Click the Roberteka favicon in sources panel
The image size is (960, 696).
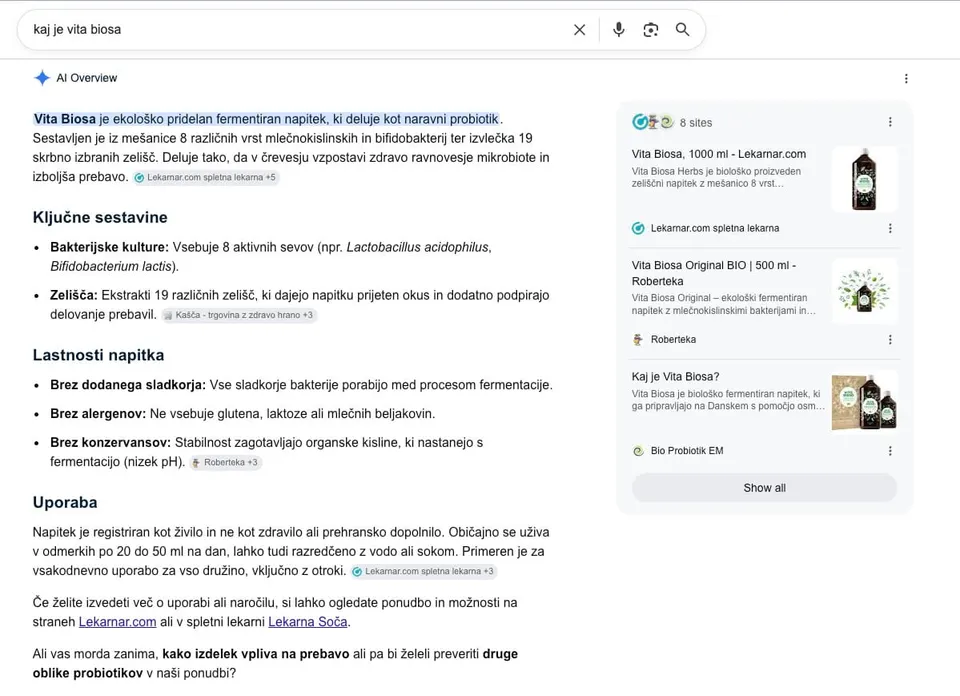[x=638, y=339]
